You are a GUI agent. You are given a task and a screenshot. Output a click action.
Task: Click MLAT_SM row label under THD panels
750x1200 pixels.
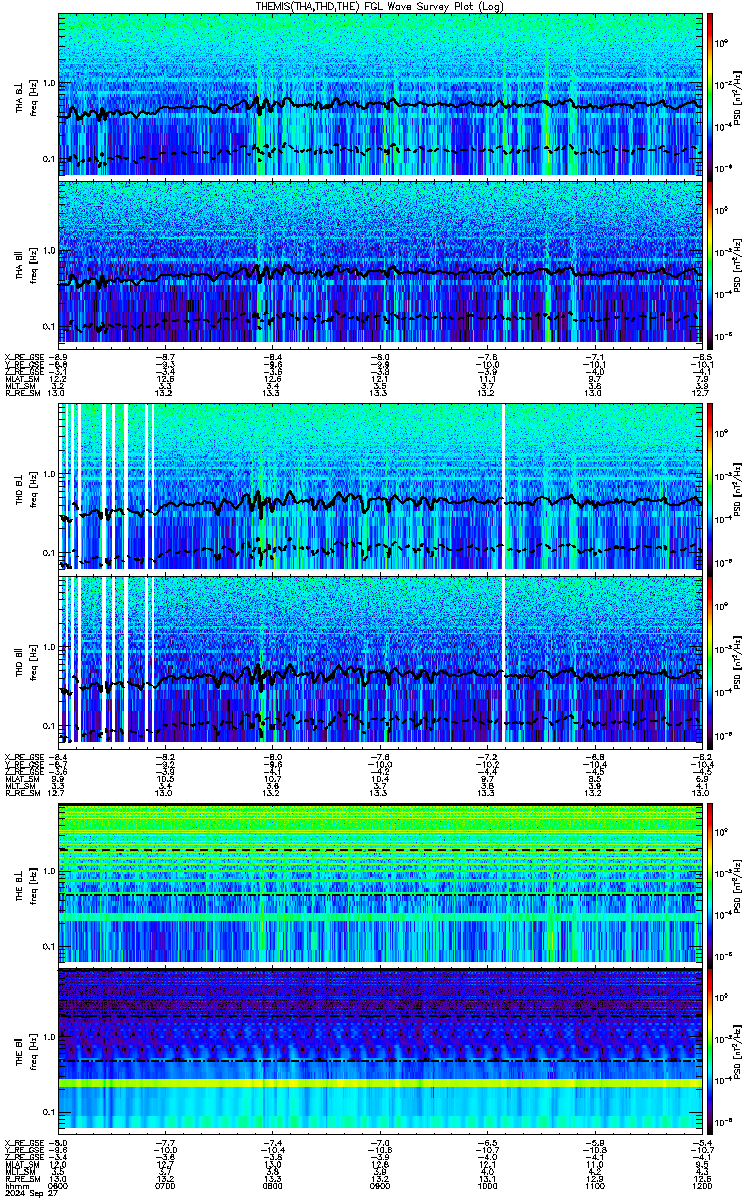click(21, 778)
